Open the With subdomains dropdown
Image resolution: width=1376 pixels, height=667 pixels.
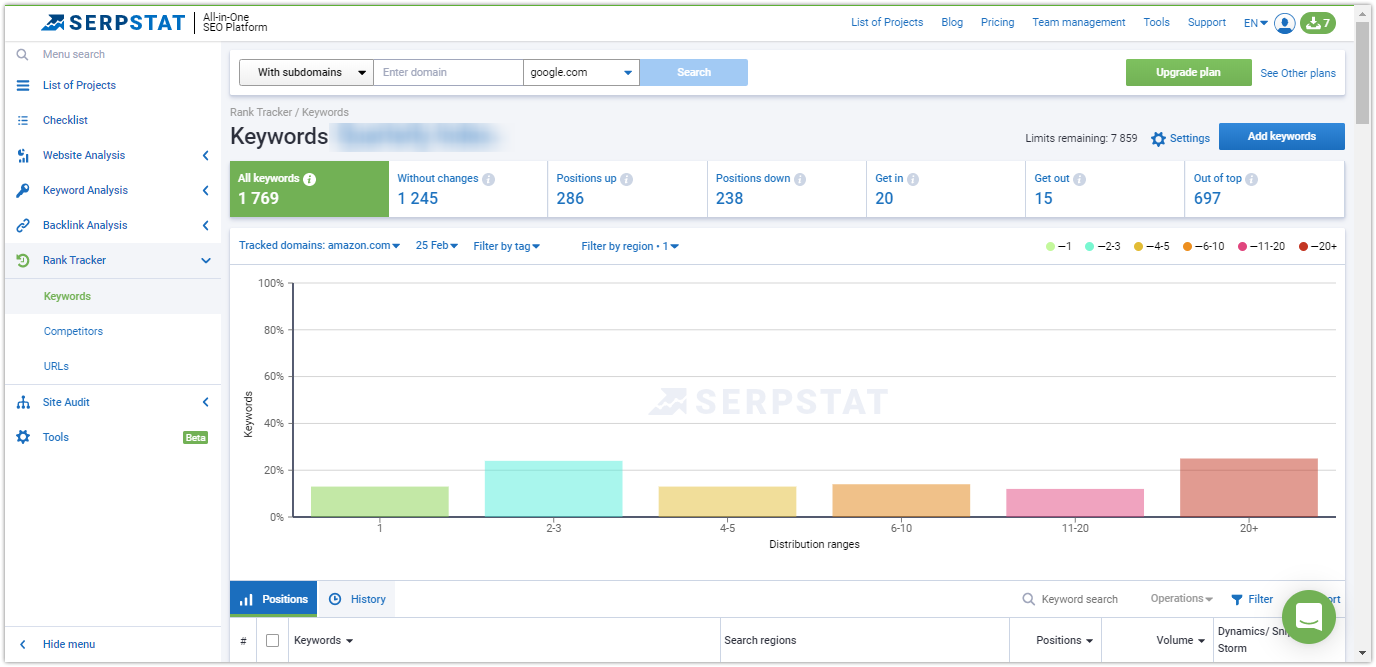306,72
